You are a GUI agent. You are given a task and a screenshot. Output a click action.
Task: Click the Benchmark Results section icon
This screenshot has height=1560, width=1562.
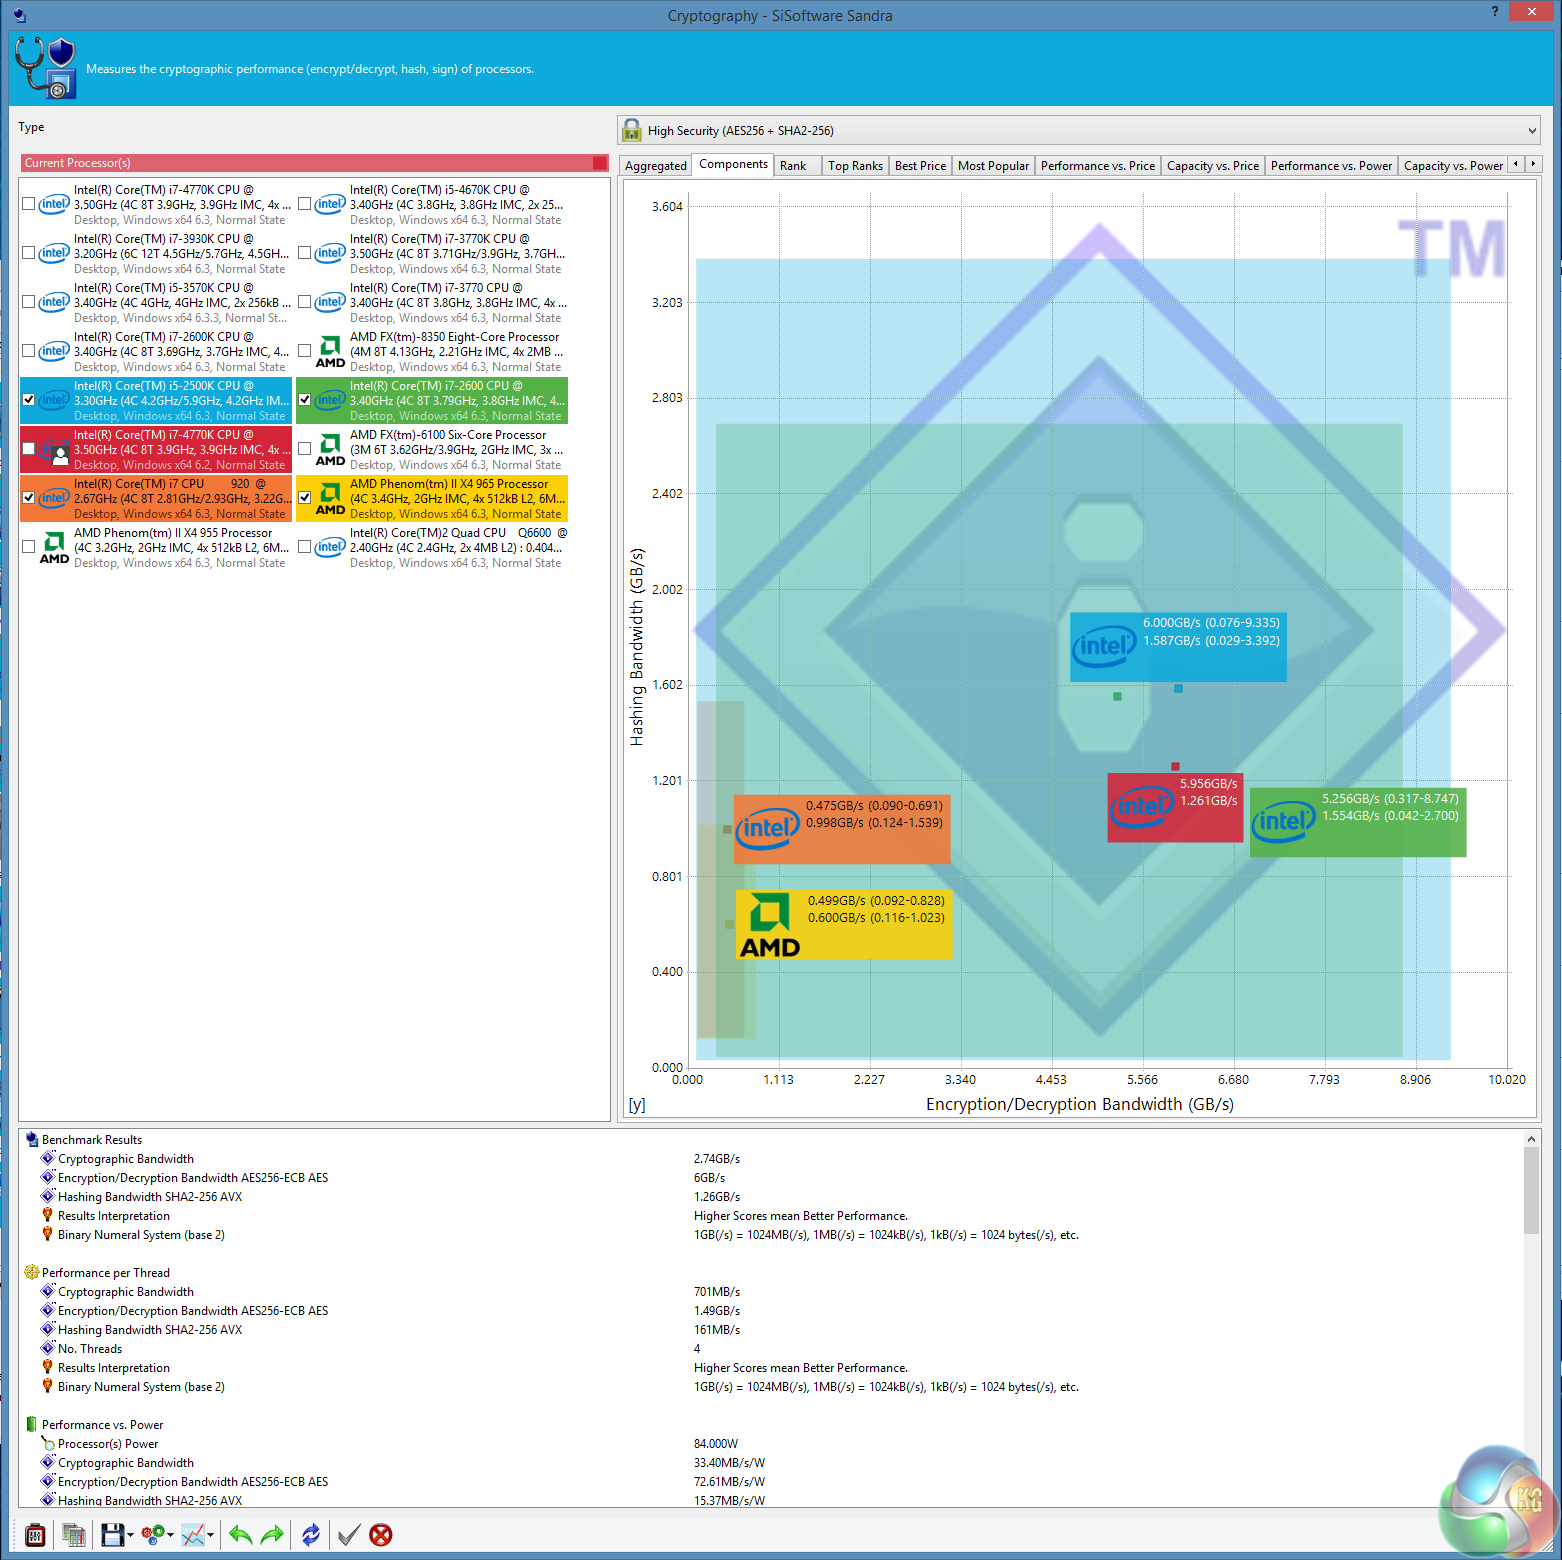tap(32, 1139)
